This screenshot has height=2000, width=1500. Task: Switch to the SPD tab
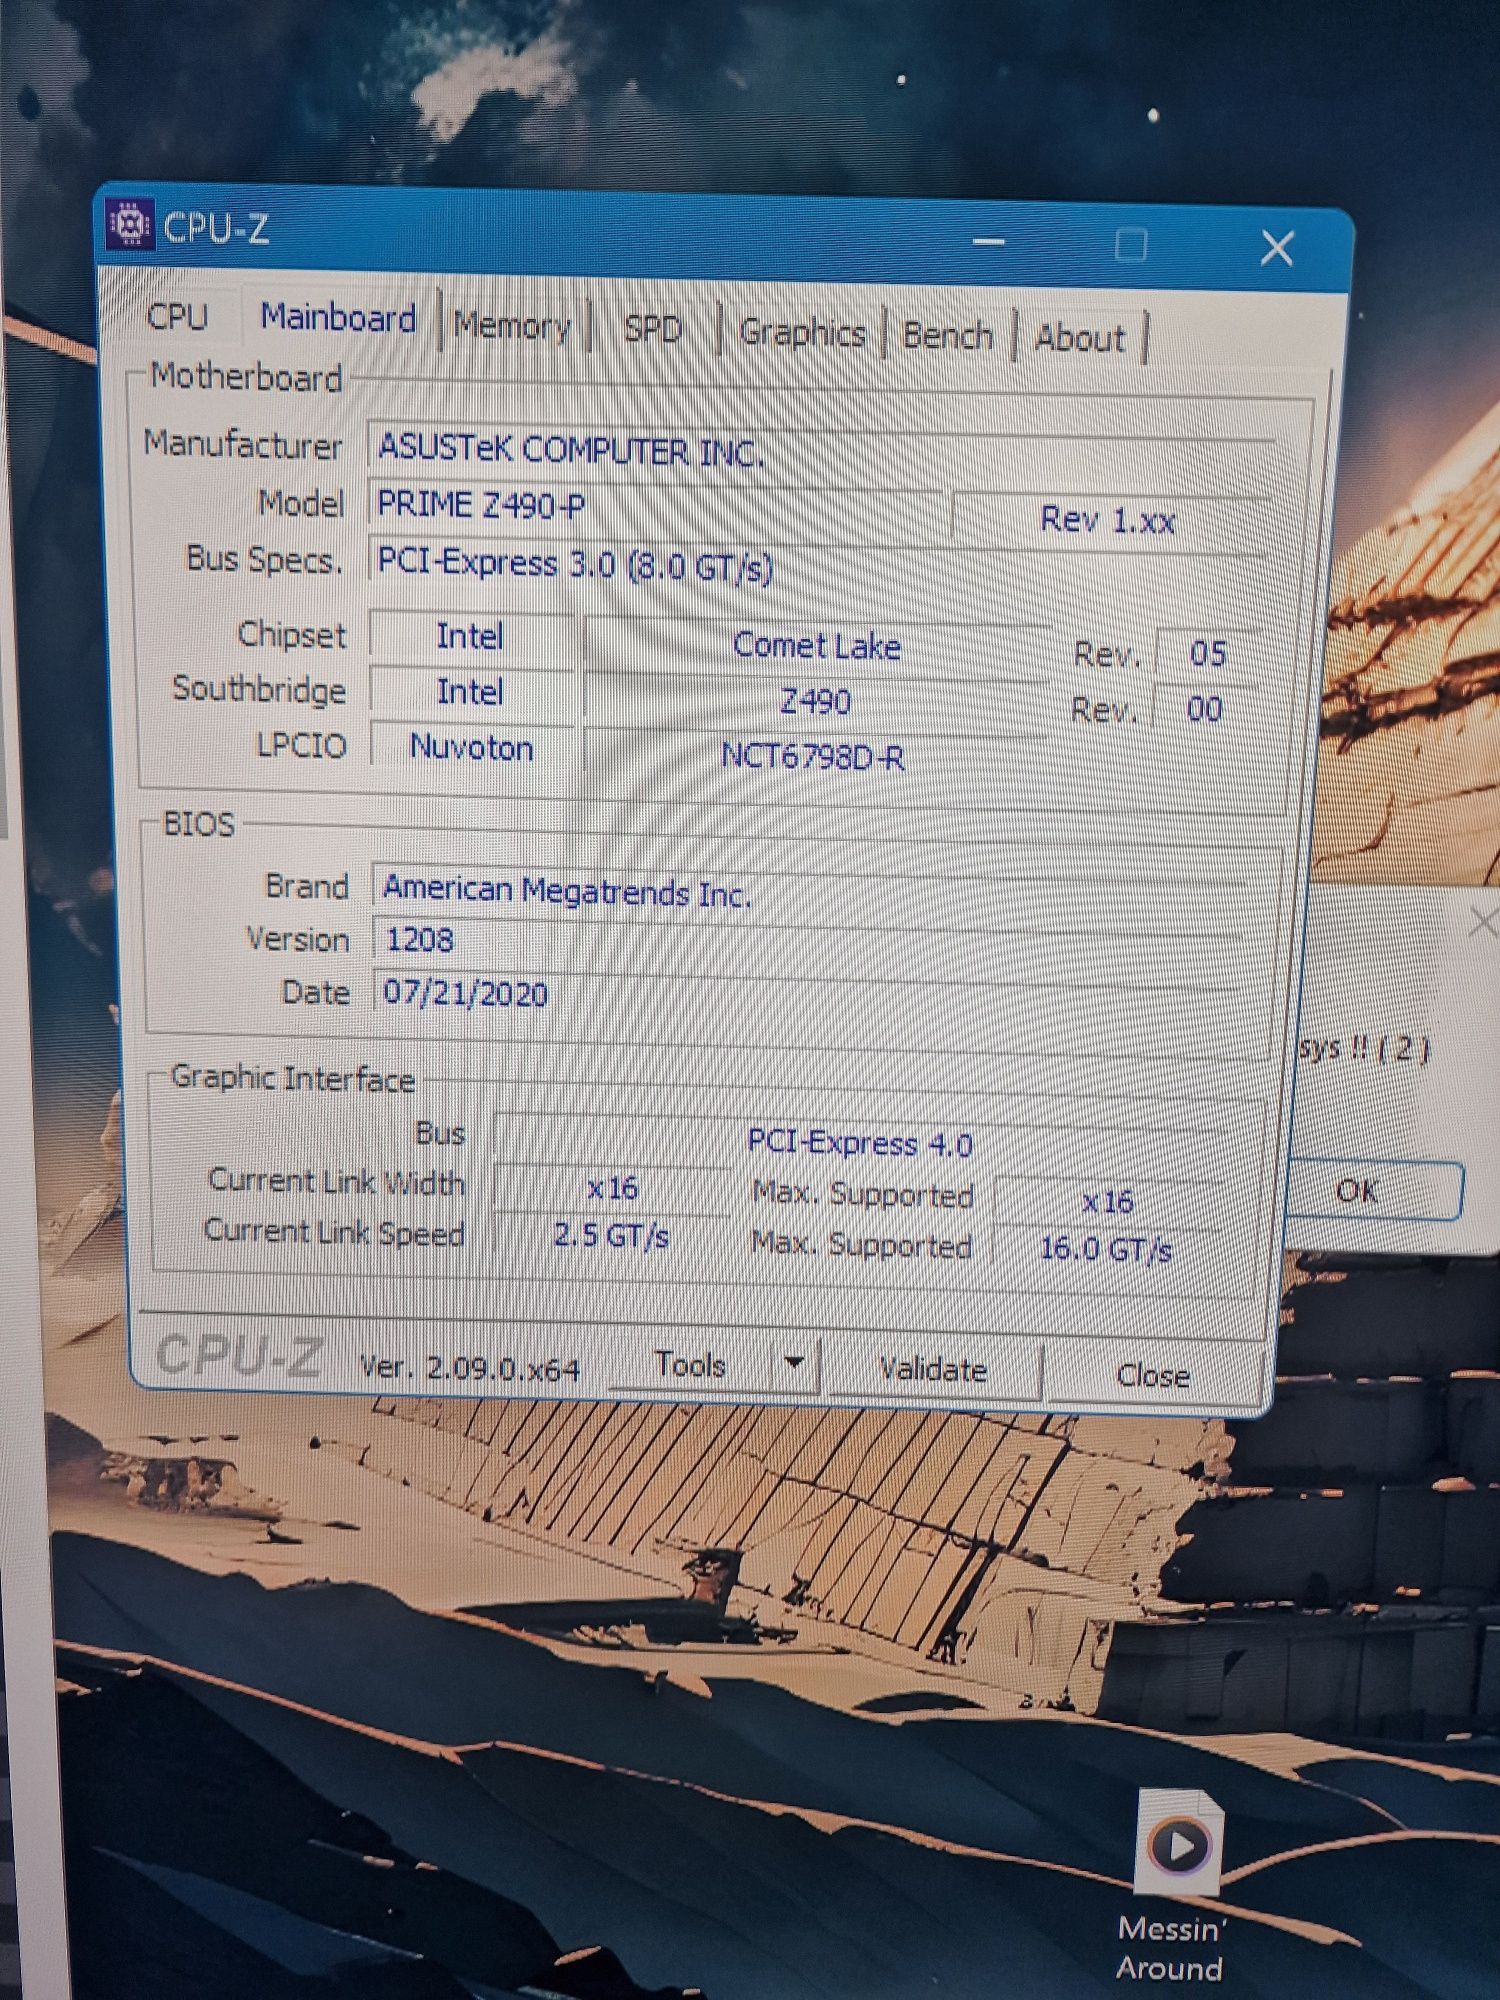coord(652,328)
